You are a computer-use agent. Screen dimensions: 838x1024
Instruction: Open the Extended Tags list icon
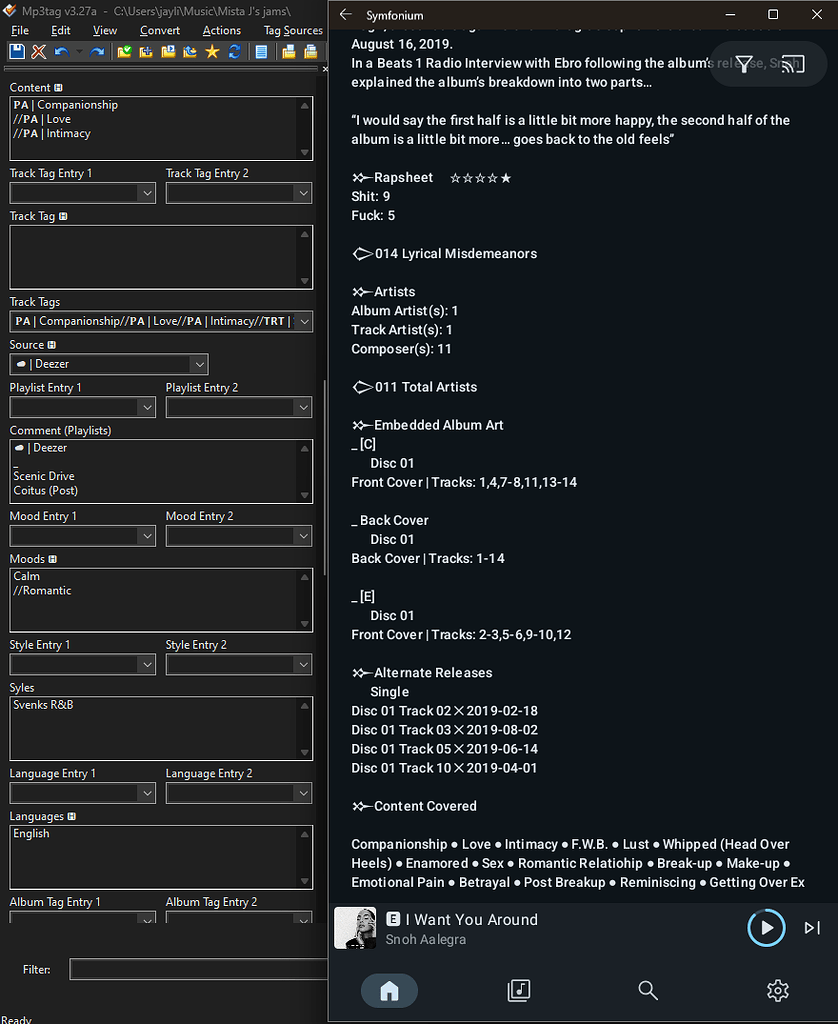261,51
